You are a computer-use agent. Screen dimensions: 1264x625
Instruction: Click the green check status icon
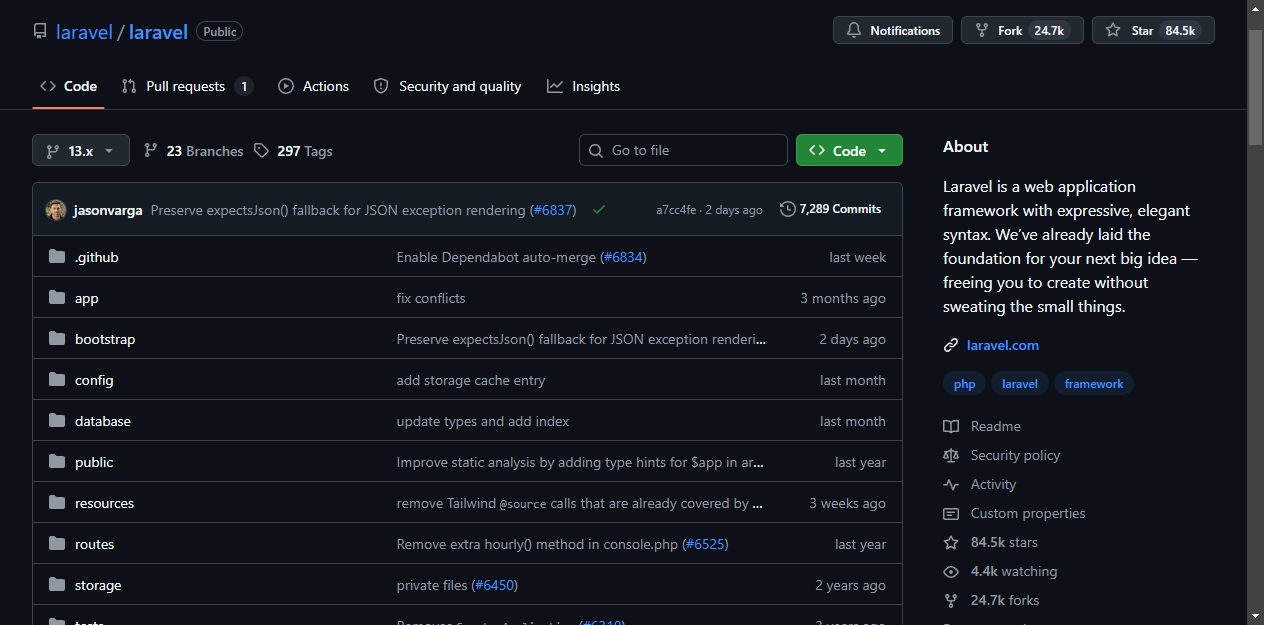(x=599, y=210)
